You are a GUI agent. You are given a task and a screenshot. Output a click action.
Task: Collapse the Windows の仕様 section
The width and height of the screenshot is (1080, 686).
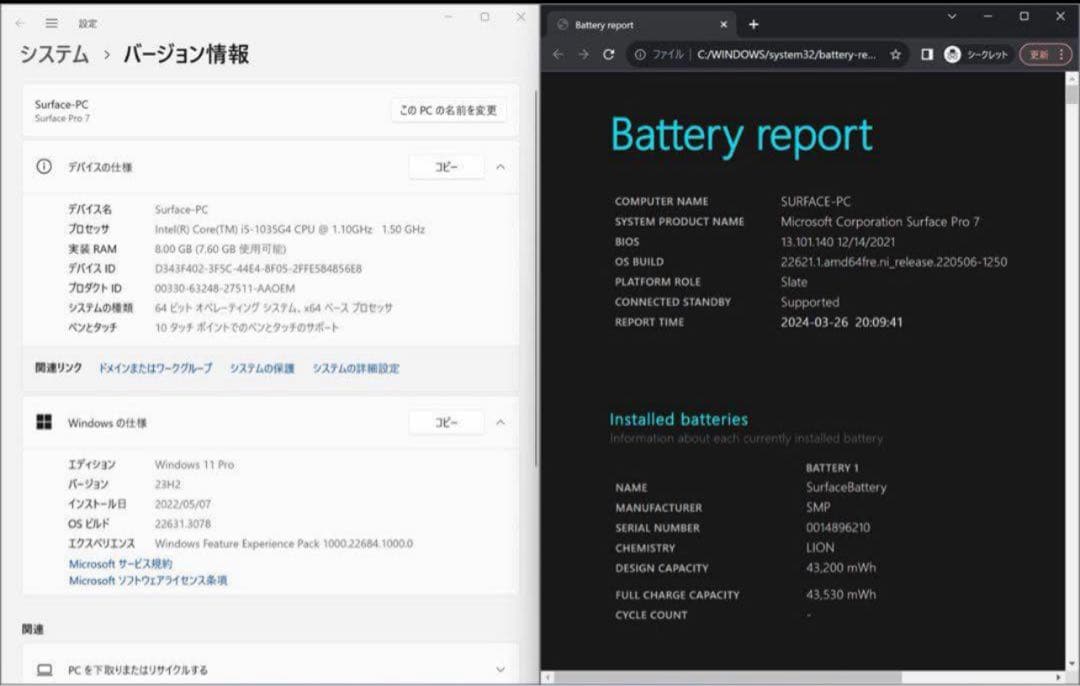coord(500,422)
